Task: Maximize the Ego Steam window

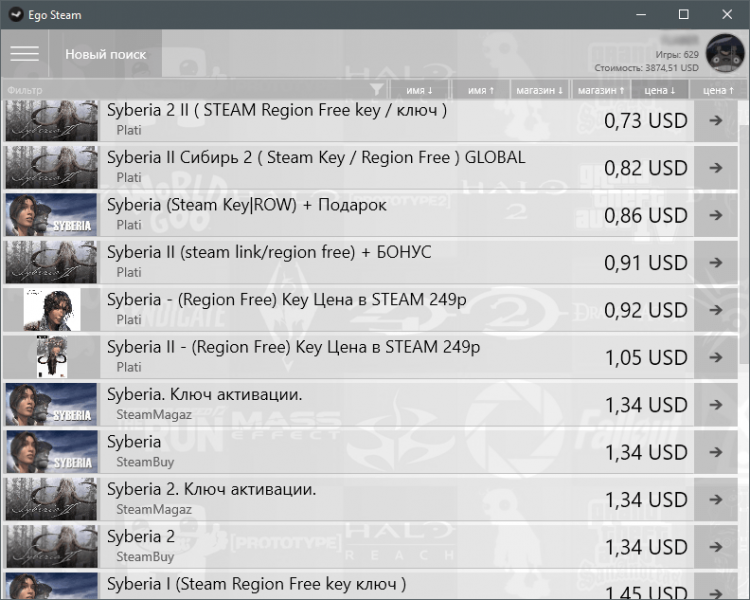Action: coord(684,14)
